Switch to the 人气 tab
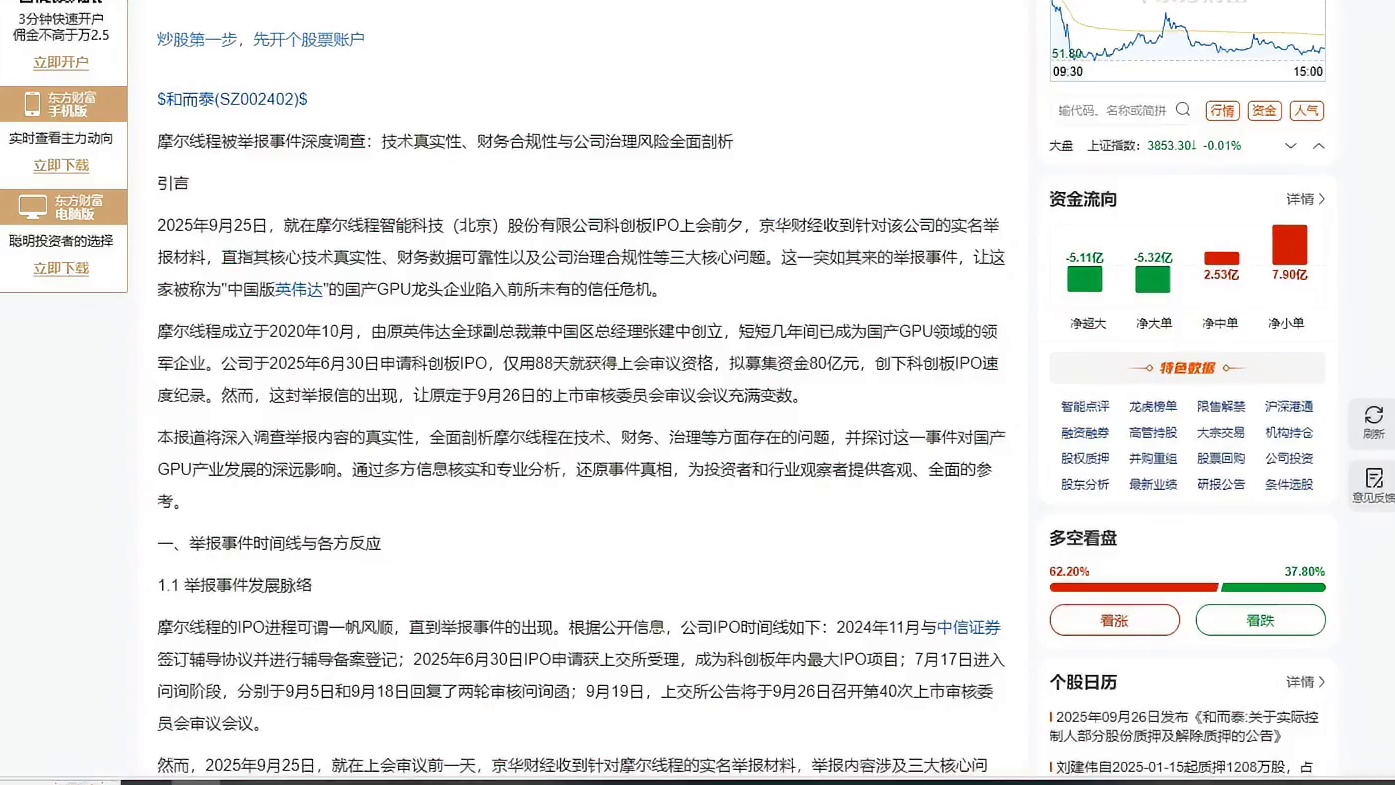This screenshot has width=1395, height=785. pos(1307,111)
